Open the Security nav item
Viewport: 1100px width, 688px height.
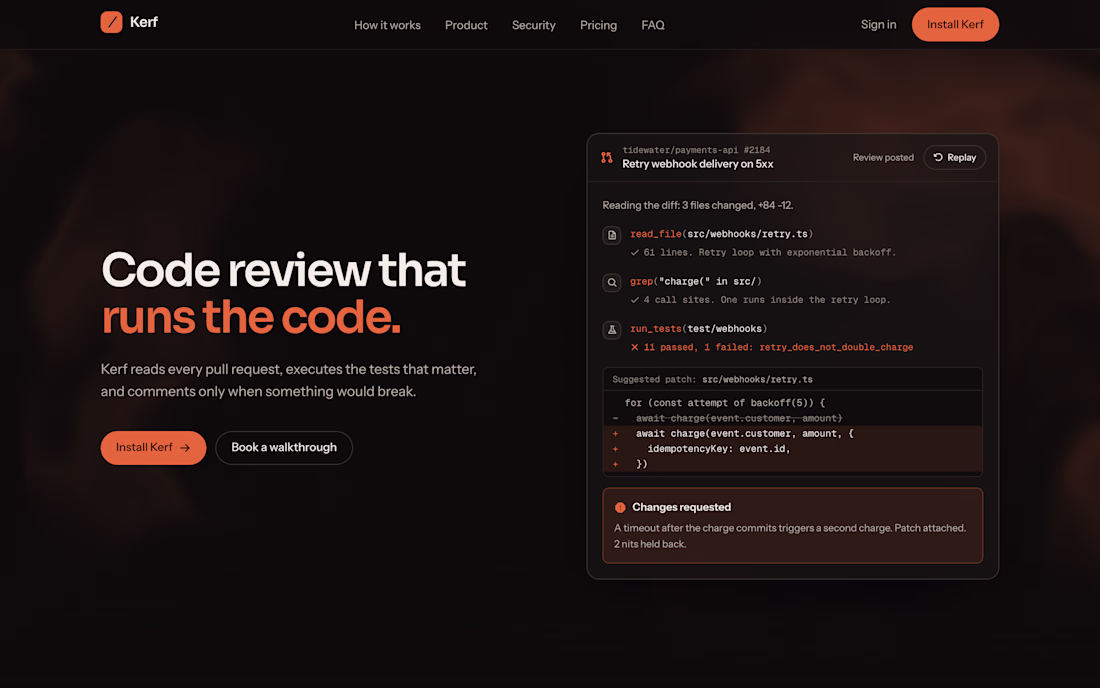click(x=534, y=25)
